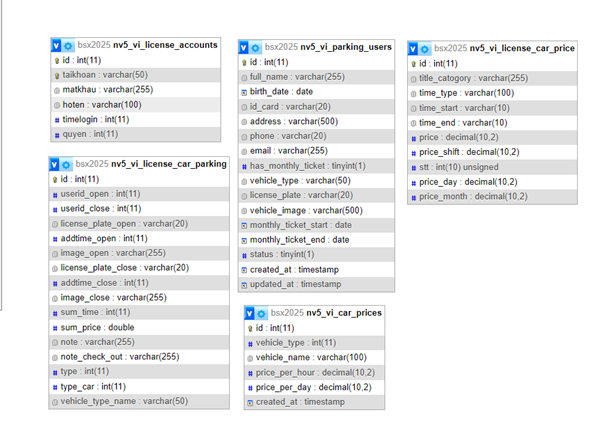Select has_monthly_ticket tinyint(1) field
The height and width of the screenshot is (432, 605).
coord(307,166)
